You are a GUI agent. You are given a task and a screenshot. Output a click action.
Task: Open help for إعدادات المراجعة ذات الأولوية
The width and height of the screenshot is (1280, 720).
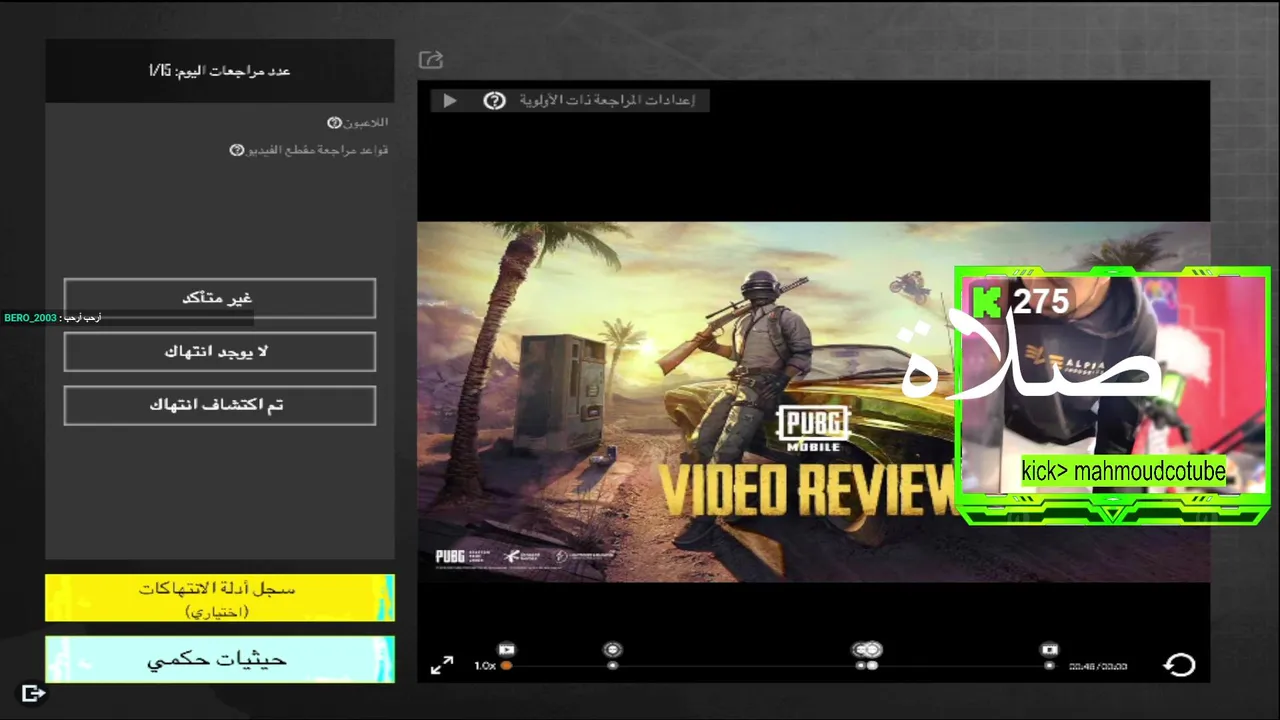point(494,100)
